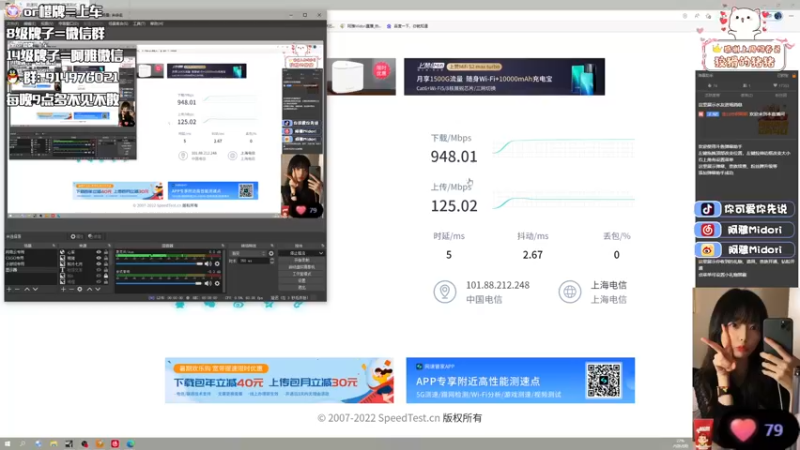This screenshot has width=800, height=450.
Task: Mute the upper mixer track speaker icon
Action: coord(207,264)
